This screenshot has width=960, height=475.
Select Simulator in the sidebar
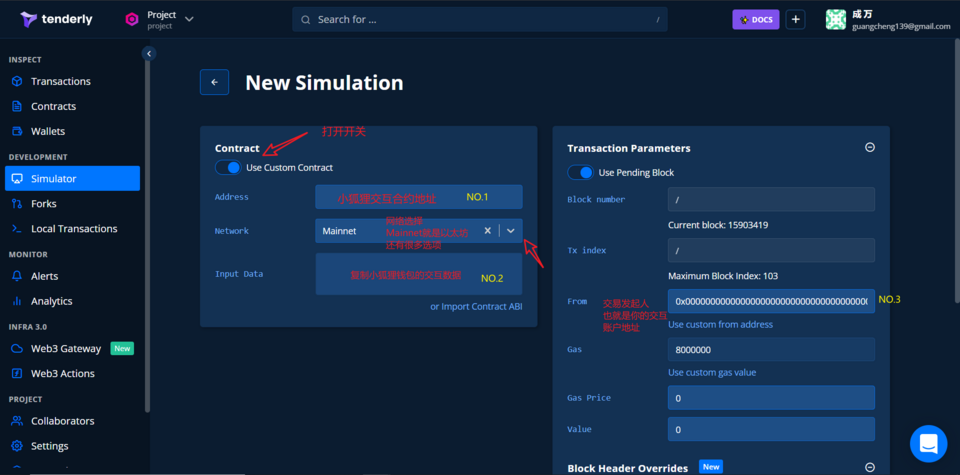pos(72,179)
